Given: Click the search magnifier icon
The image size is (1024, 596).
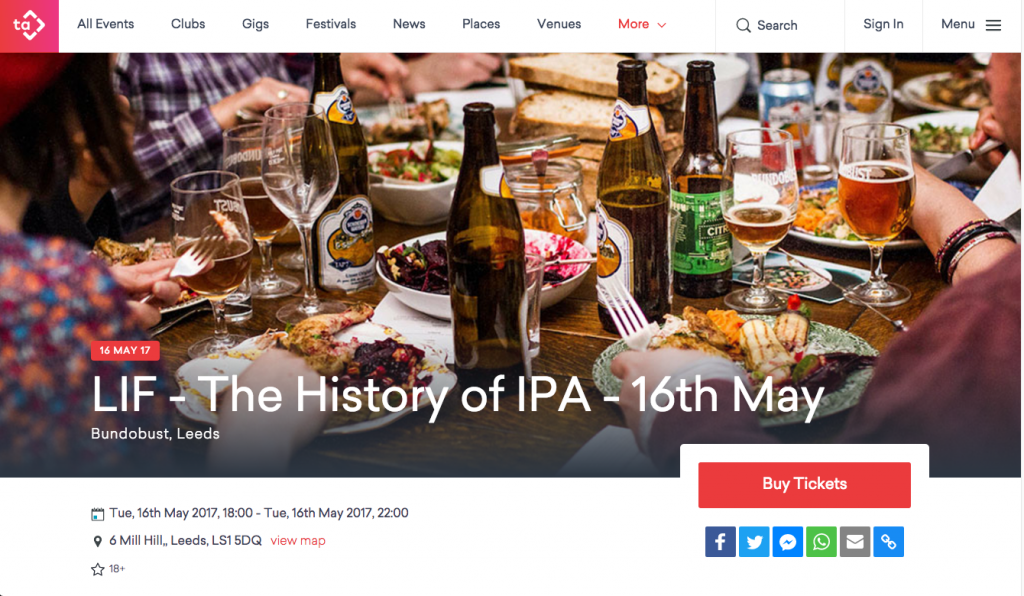Looking at the screenshot, I should click(743, 25).
